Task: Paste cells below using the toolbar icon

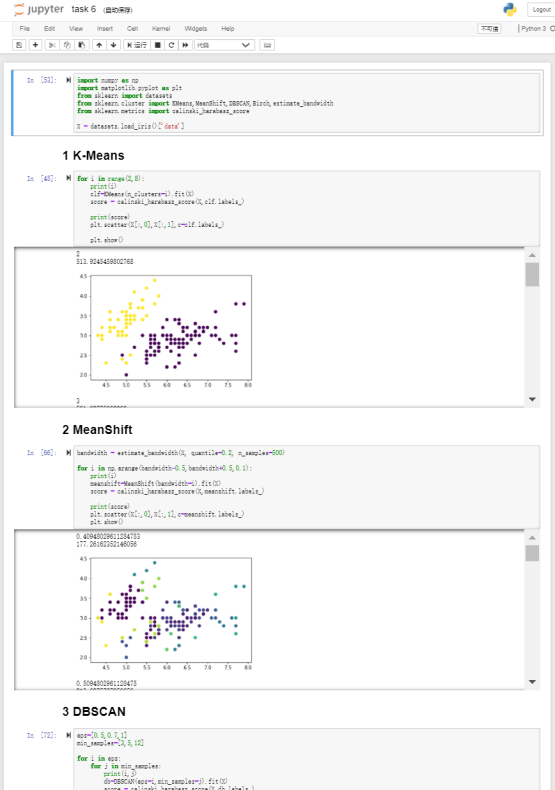Action: pos(82,45)
